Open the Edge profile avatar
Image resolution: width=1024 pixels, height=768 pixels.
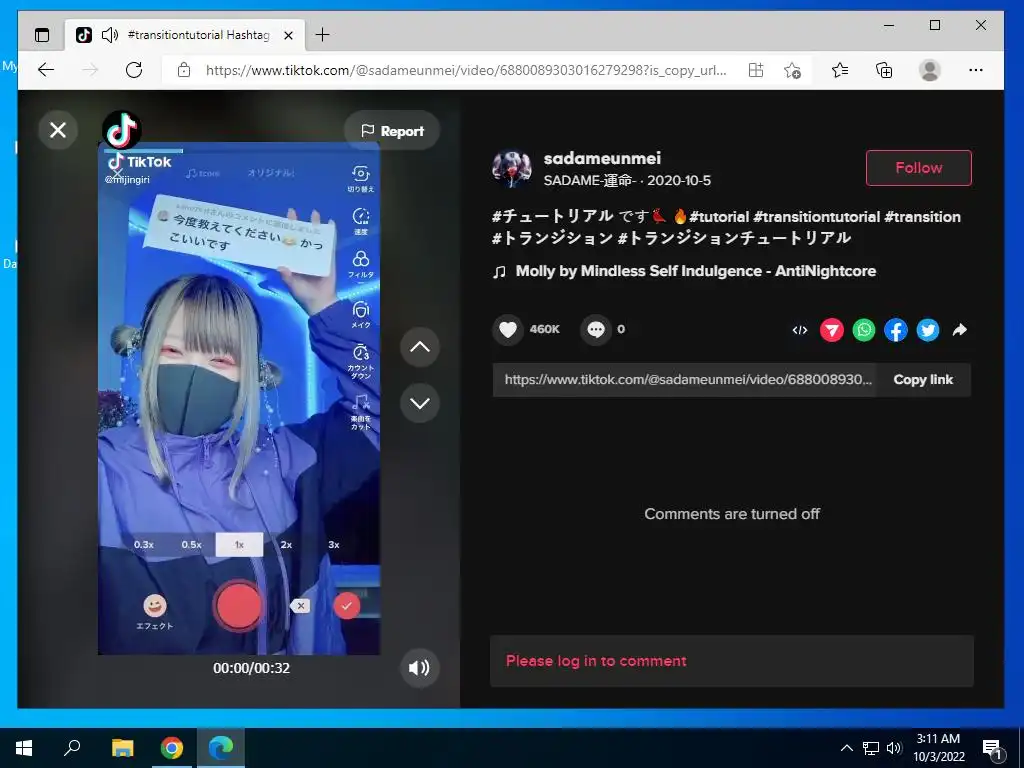[x=929, y=70]
